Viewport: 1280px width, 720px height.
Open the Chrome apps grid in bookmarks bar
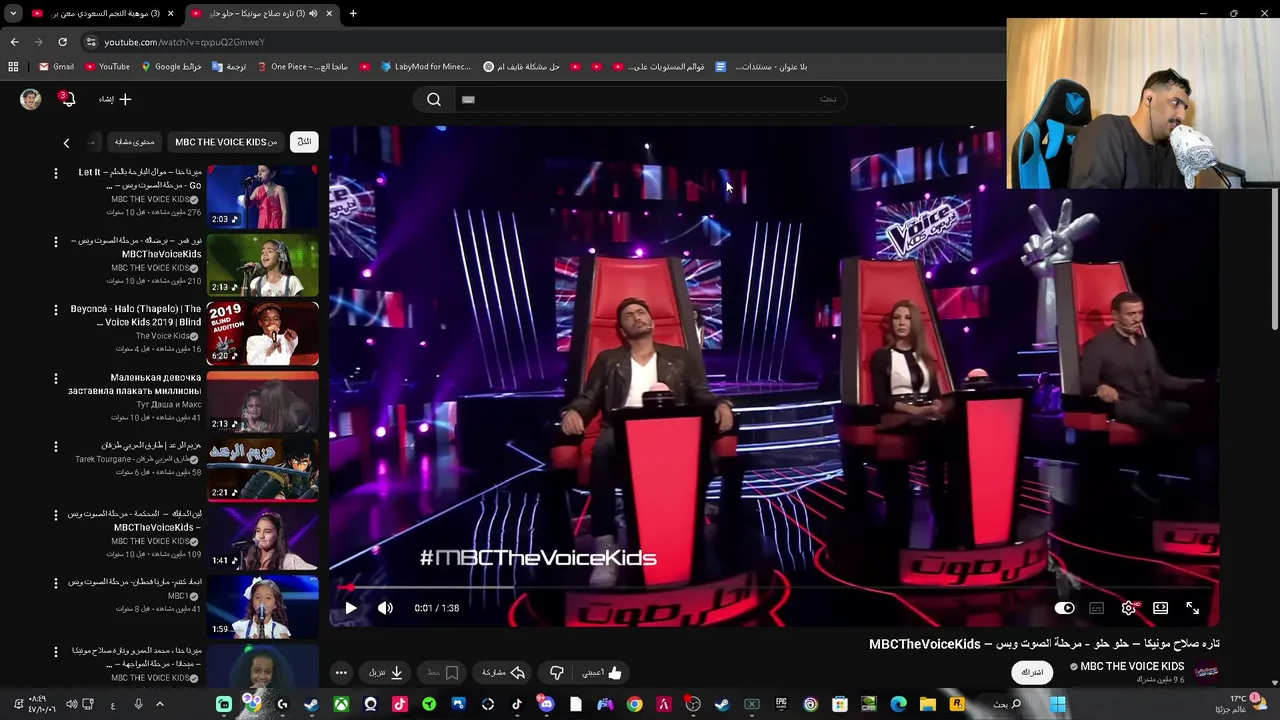pyautogui.click(x=13, y=67)
